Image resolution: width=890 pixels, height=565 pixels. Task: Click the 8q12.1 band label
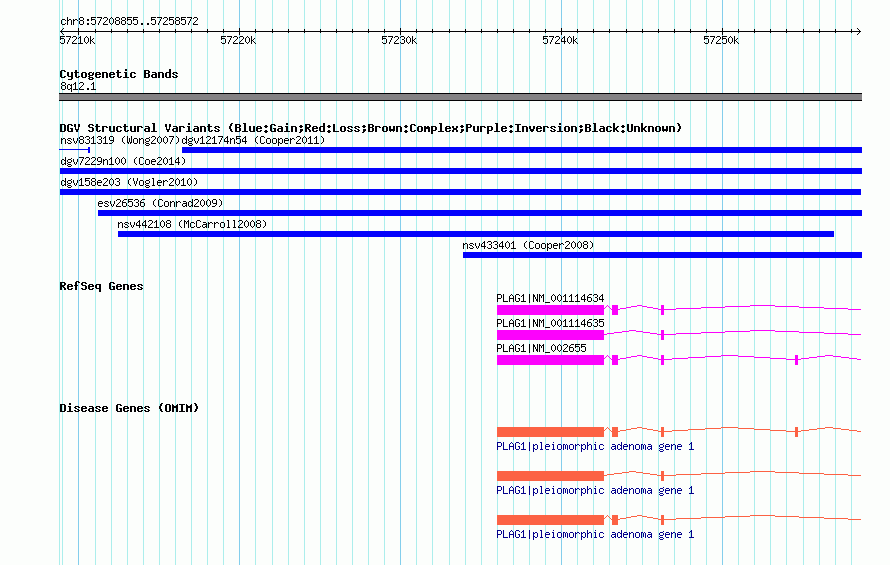coord(78,86)
